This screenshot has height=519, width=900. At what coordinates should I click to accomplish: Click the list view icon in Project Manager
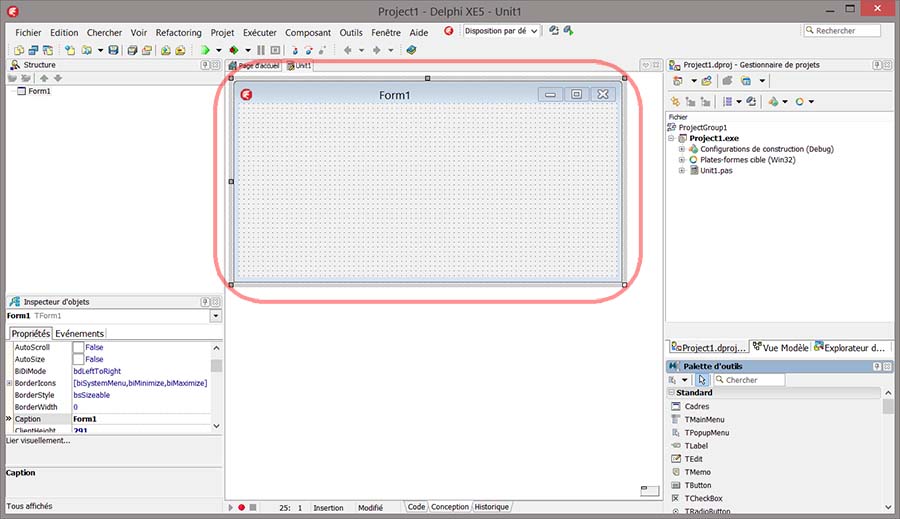click(x=727, y=102)
